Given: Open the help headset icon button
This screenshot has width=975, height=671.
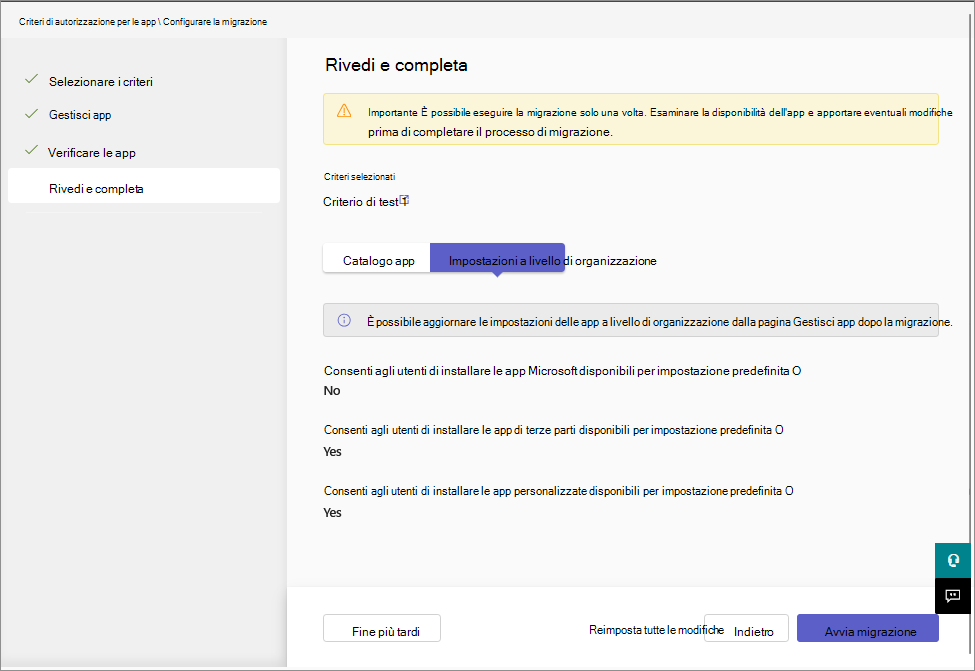Looking at the screenshot, I should pos(953,560).
